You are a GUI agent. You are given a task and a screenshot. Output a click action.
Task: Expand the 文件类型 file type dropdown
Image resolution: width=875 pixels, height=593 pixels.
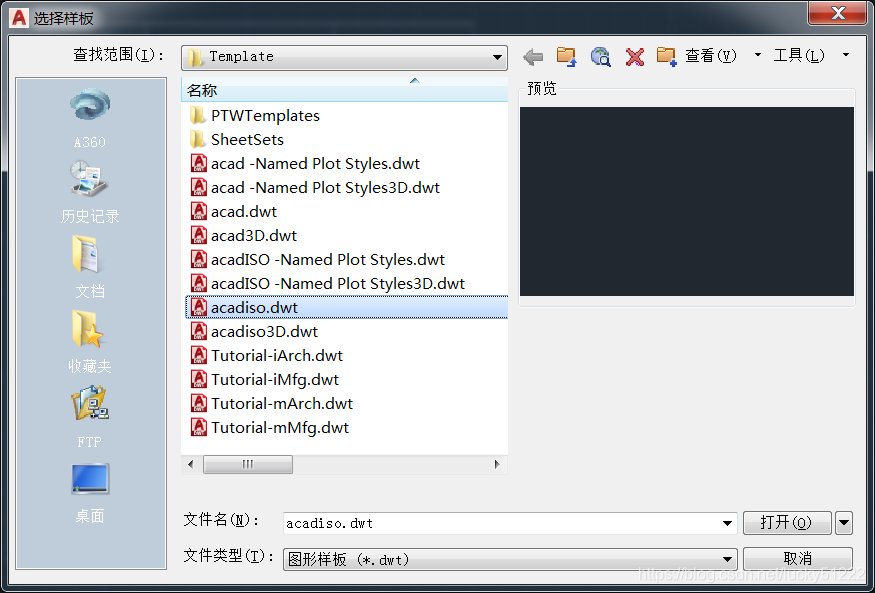tap(727, 559)
